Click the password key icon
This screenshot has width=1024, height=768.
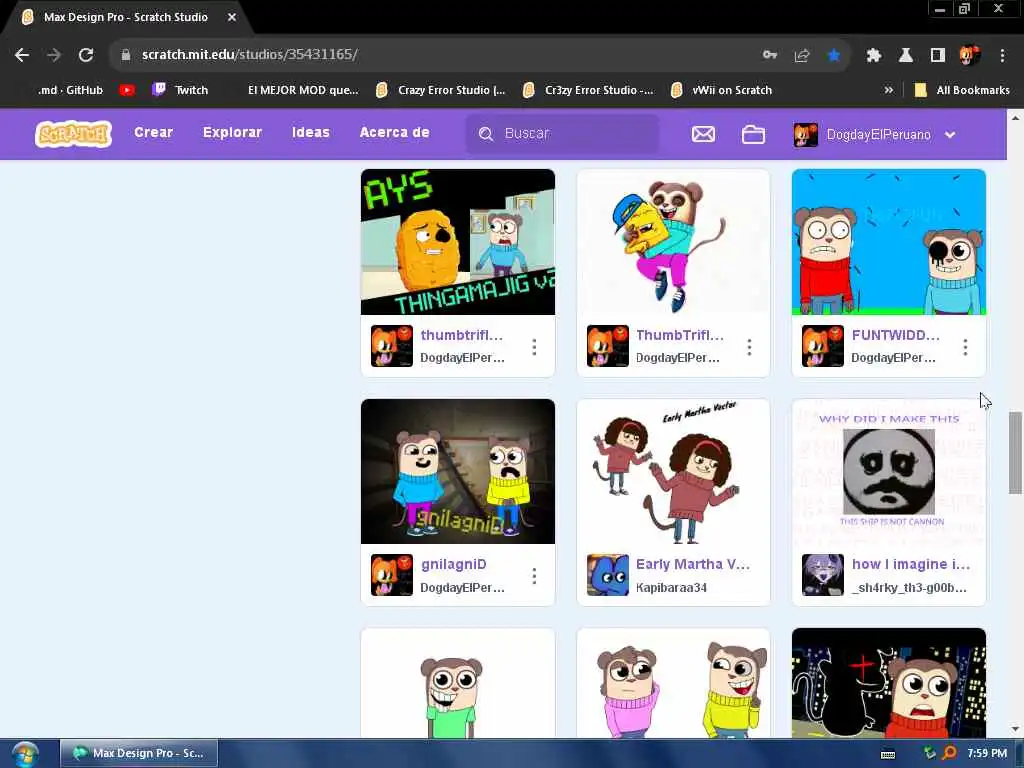[770, 56]
